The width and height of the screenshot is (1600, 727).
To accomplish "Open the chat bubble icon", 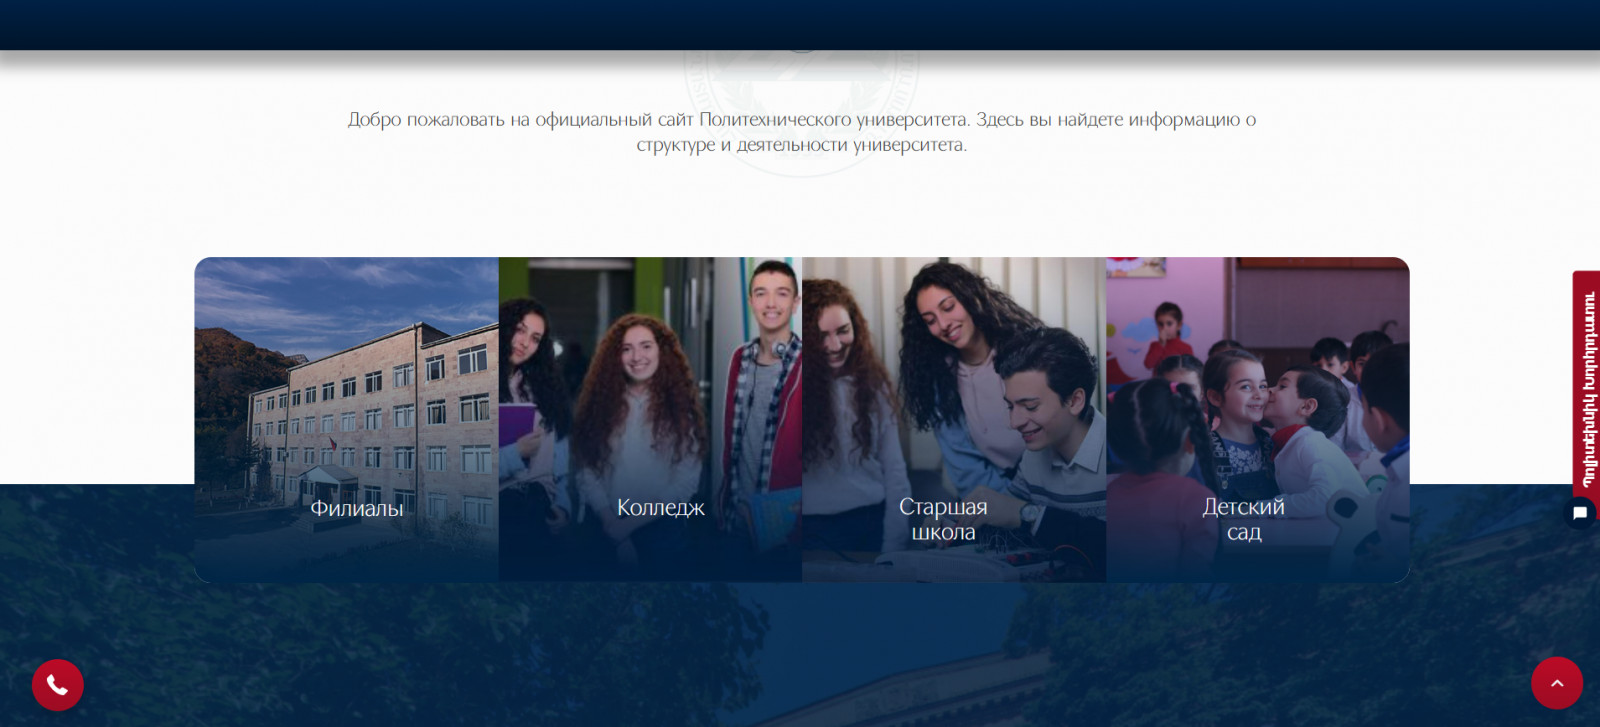I will coord(1580,513).
